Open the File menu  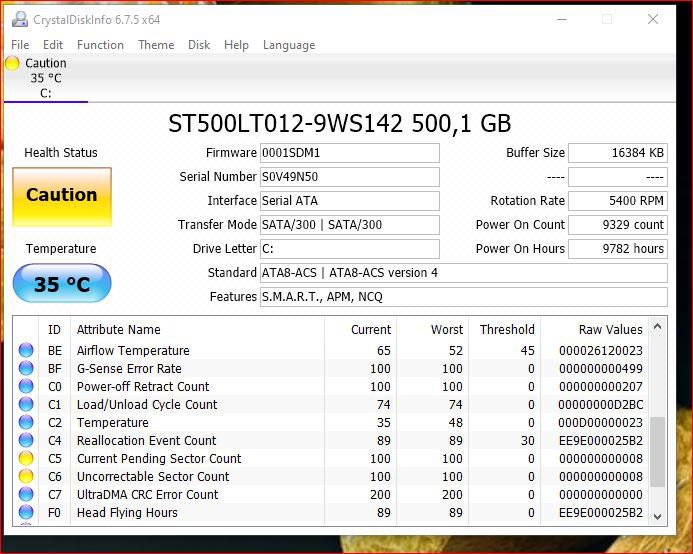coord(20,45)
